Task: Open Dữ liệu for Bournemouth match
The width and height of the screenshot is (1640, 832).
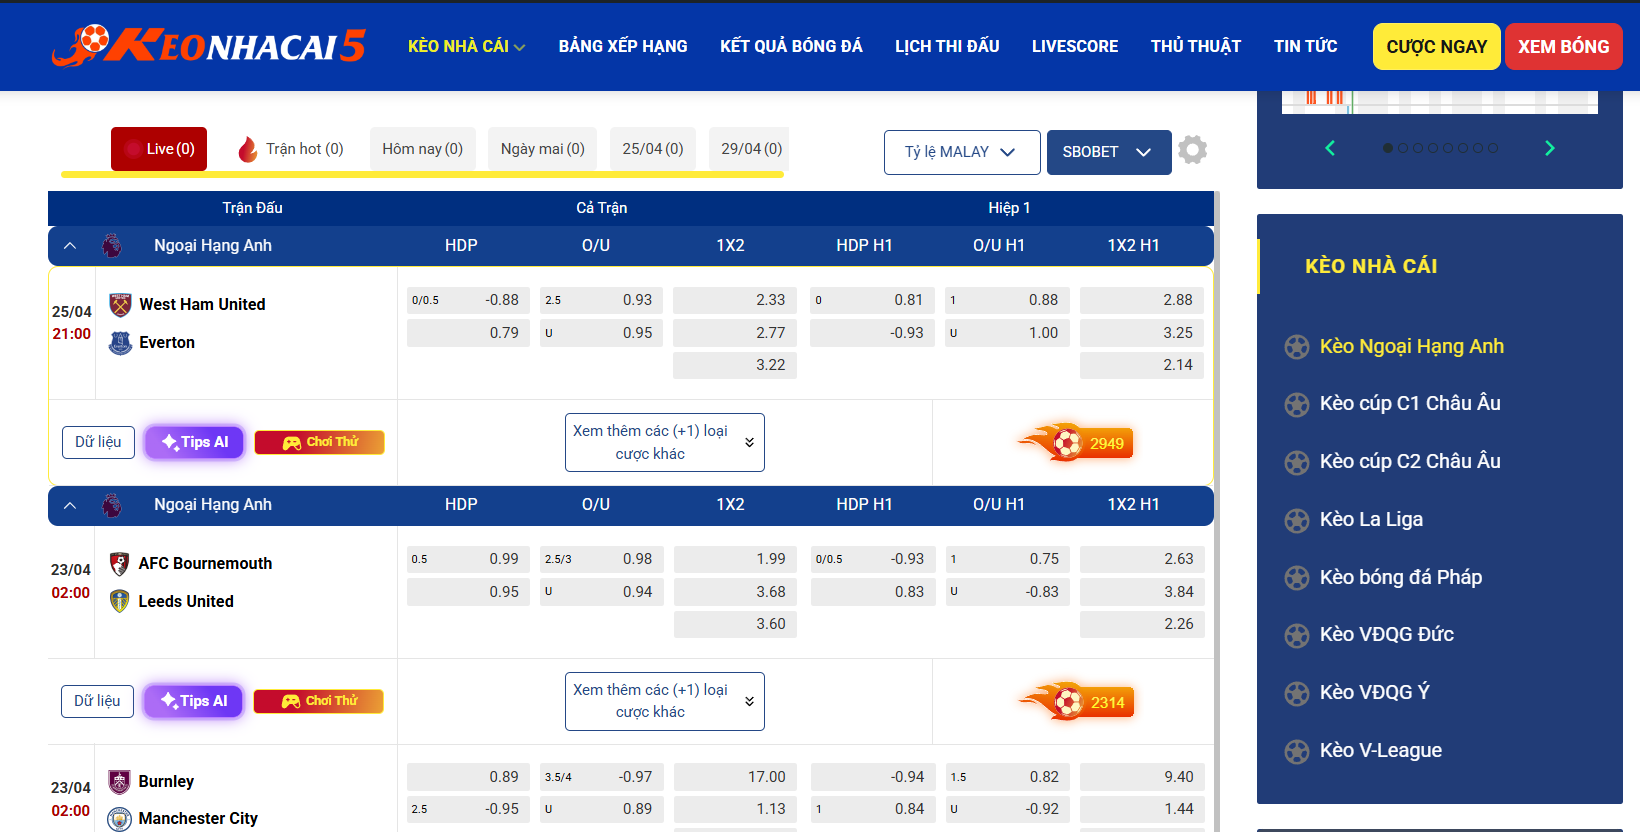Action: tap(97, 701)
